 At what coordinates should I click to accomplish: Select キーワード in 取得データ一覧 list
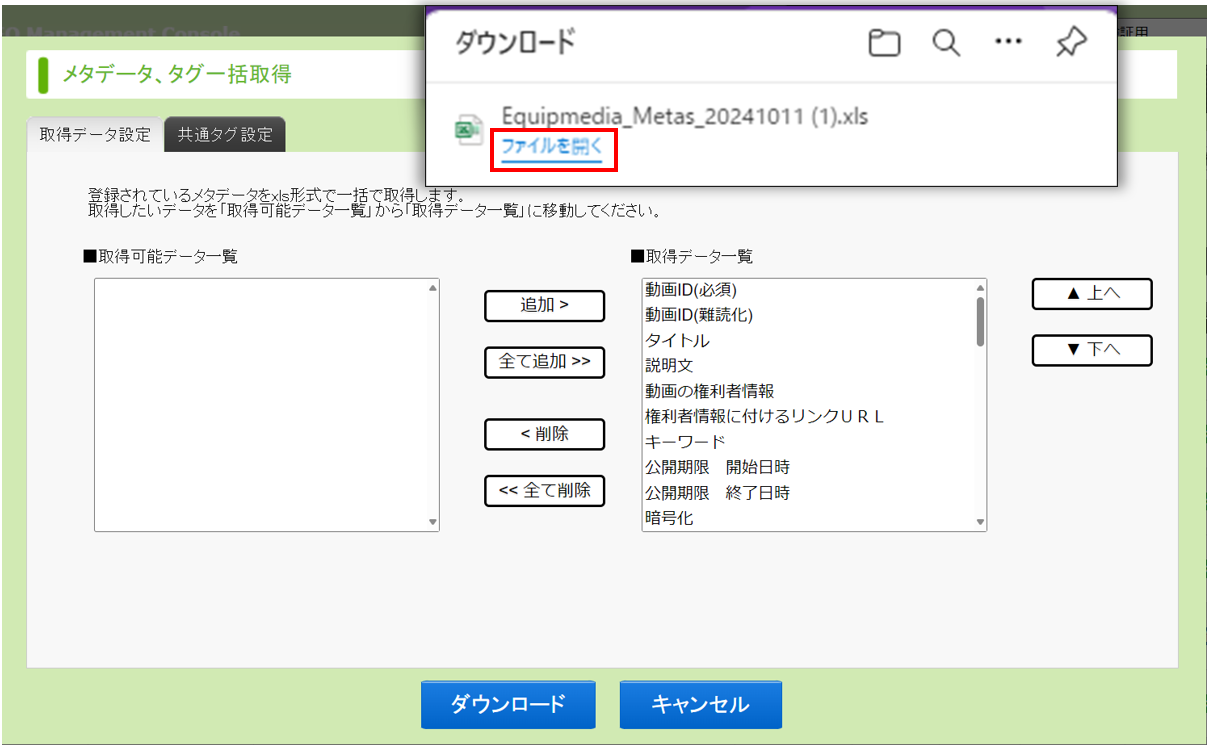click(685, 442)
